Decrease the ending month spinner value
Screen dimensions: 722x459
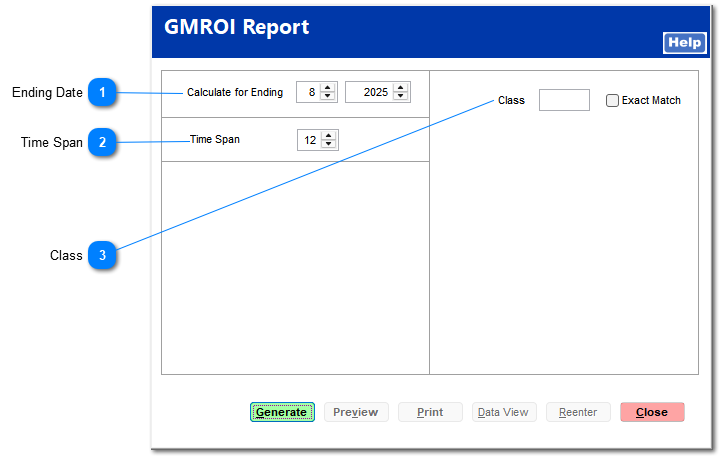(x=327, y=96)
